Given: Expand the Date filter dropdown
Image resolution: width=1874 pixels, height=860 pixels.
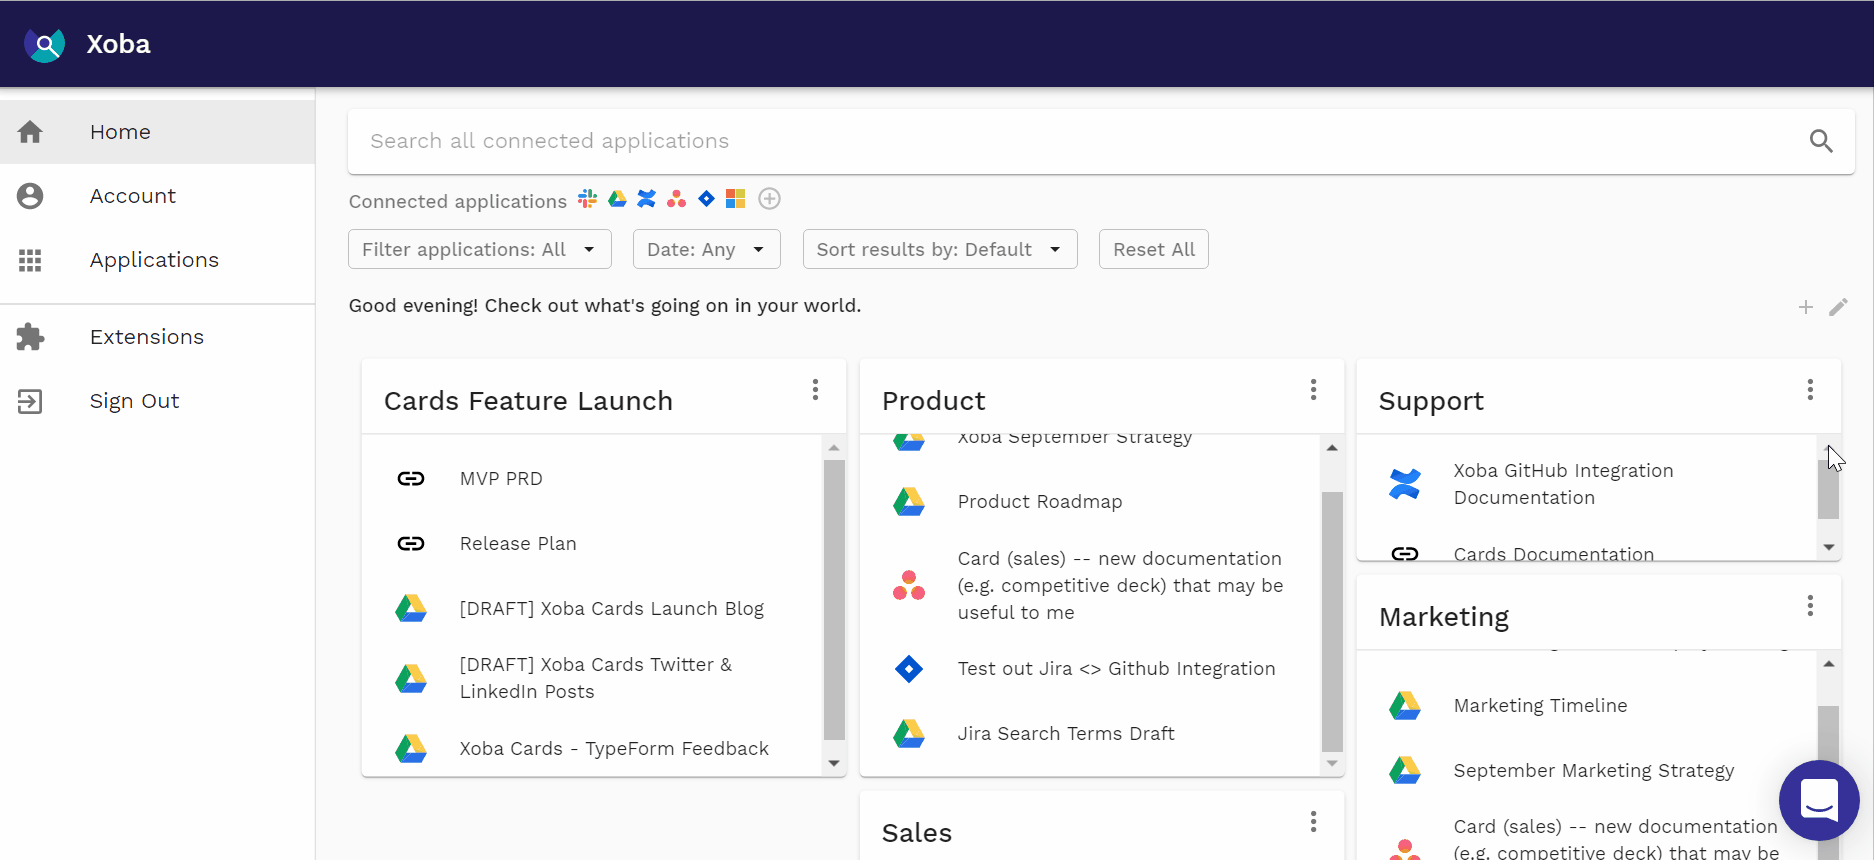Looking at the screenshot, I should point(706,249).
